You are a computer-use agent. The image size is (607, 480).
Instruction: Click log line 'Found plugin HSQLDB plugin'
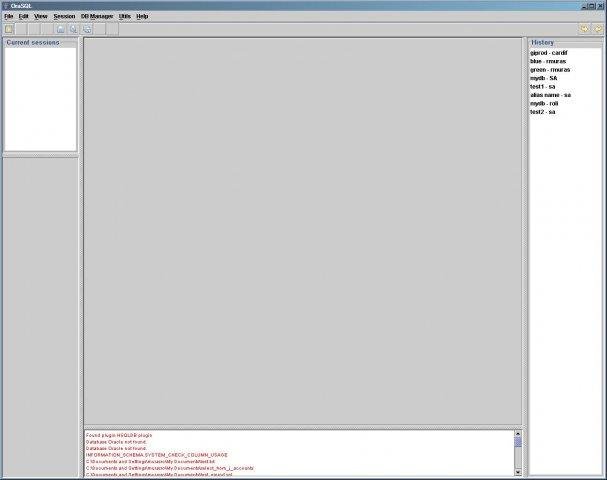coord(119,435)
